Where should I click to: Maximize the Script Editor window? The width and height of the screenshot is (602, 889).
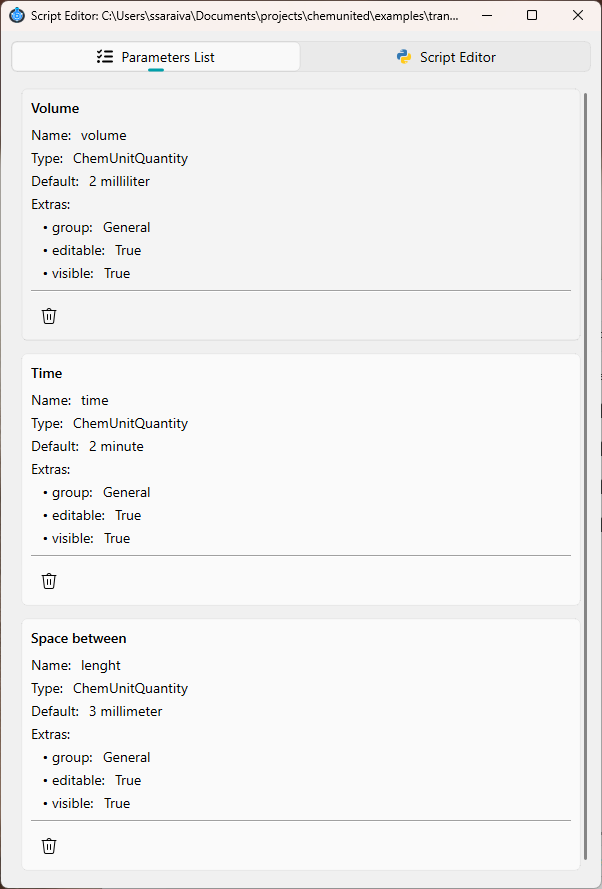pos(532,15)
